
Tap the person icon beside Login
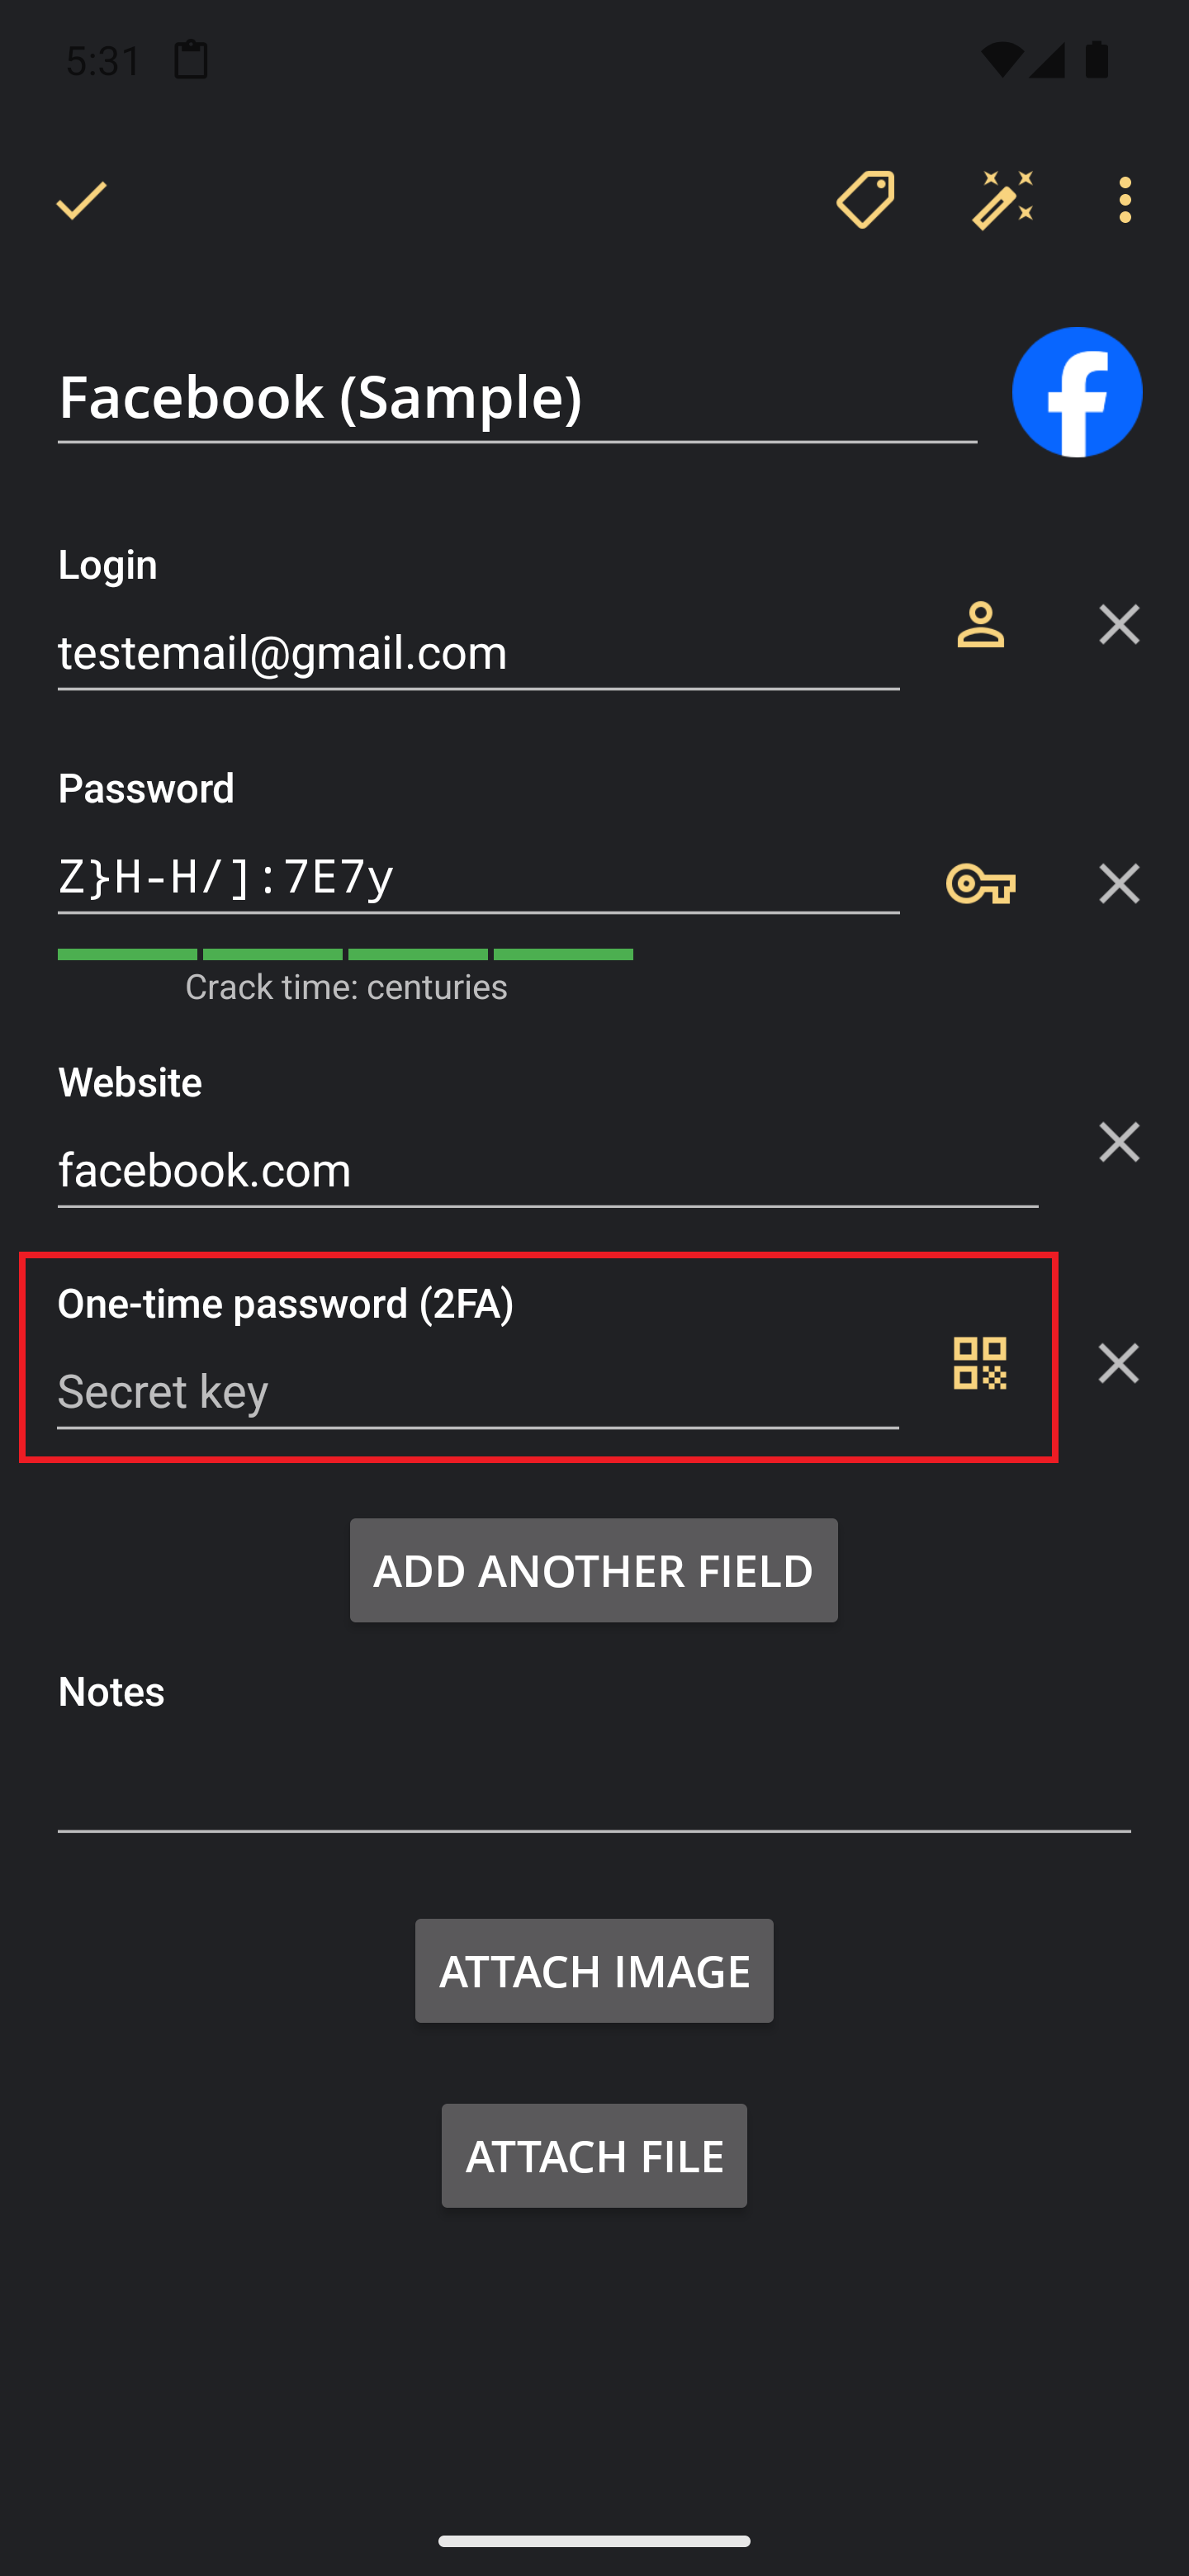pos(980,625)
